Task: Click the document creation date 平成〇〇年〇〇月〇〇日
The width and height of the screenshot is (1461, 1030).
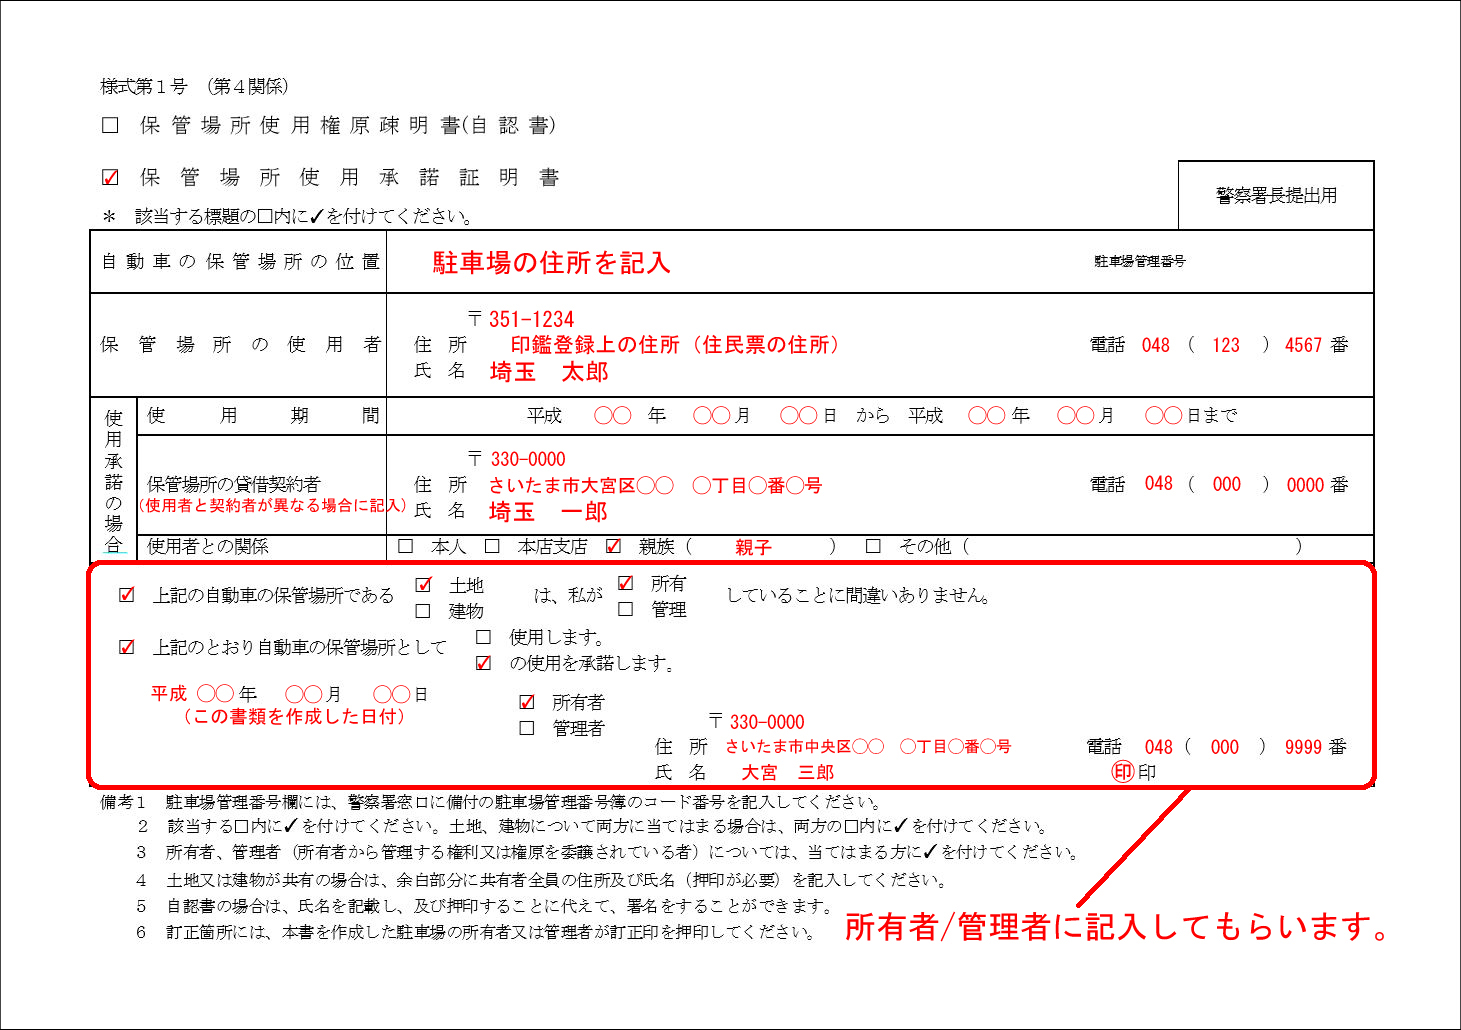Action: pyautogui.click(x=290, y=694)
